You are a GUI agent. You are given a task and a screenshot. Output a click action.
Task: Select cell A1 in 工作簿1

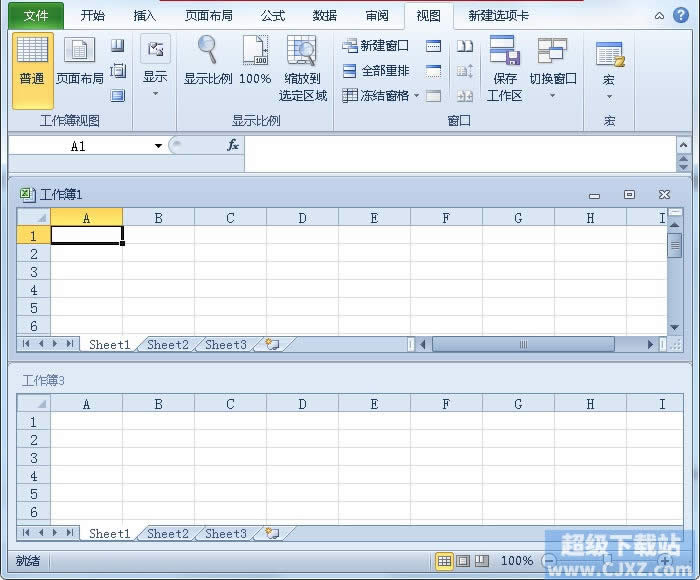coord(87,235)
